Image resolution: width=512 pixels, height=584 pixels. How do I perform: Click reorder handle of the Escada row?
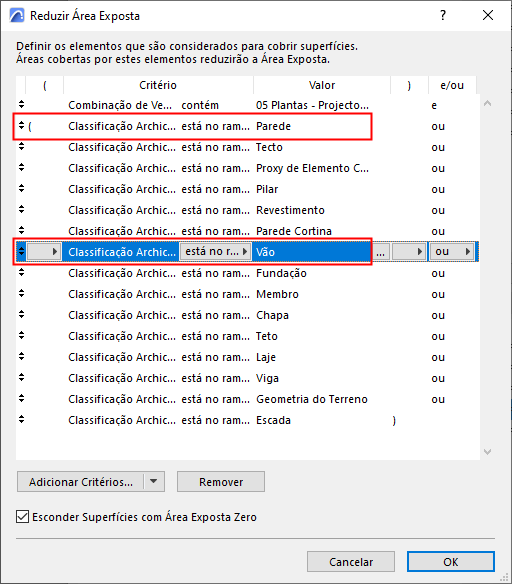pos(21,420)
